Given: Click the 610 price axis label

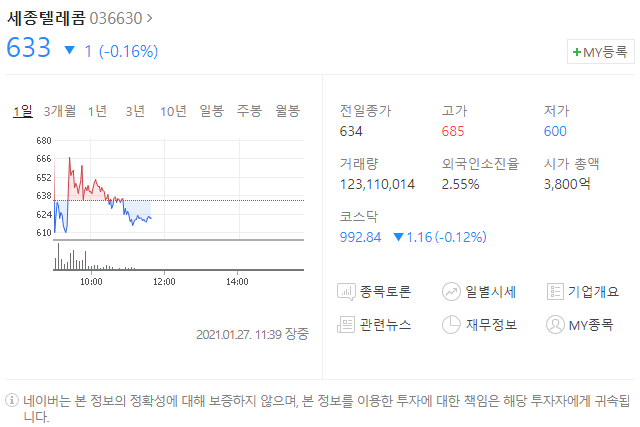Looking at the screenshot, I should coord(44,233).
